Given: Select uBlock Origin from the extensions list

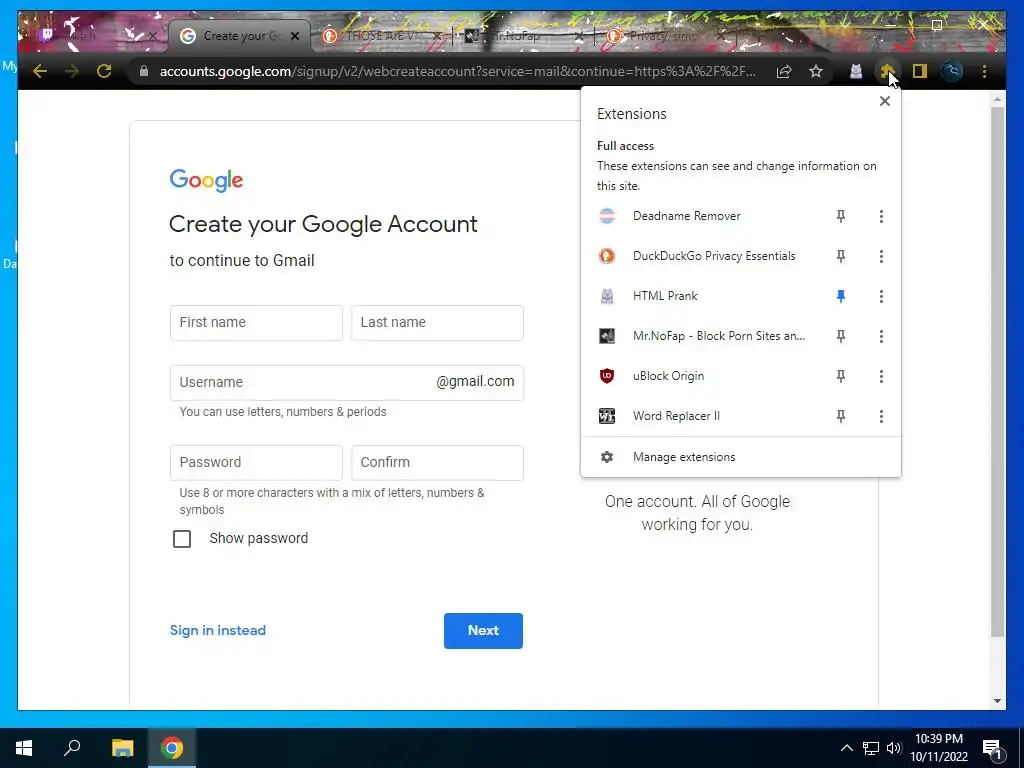Looking at the screenshot, I should point(668,376).
